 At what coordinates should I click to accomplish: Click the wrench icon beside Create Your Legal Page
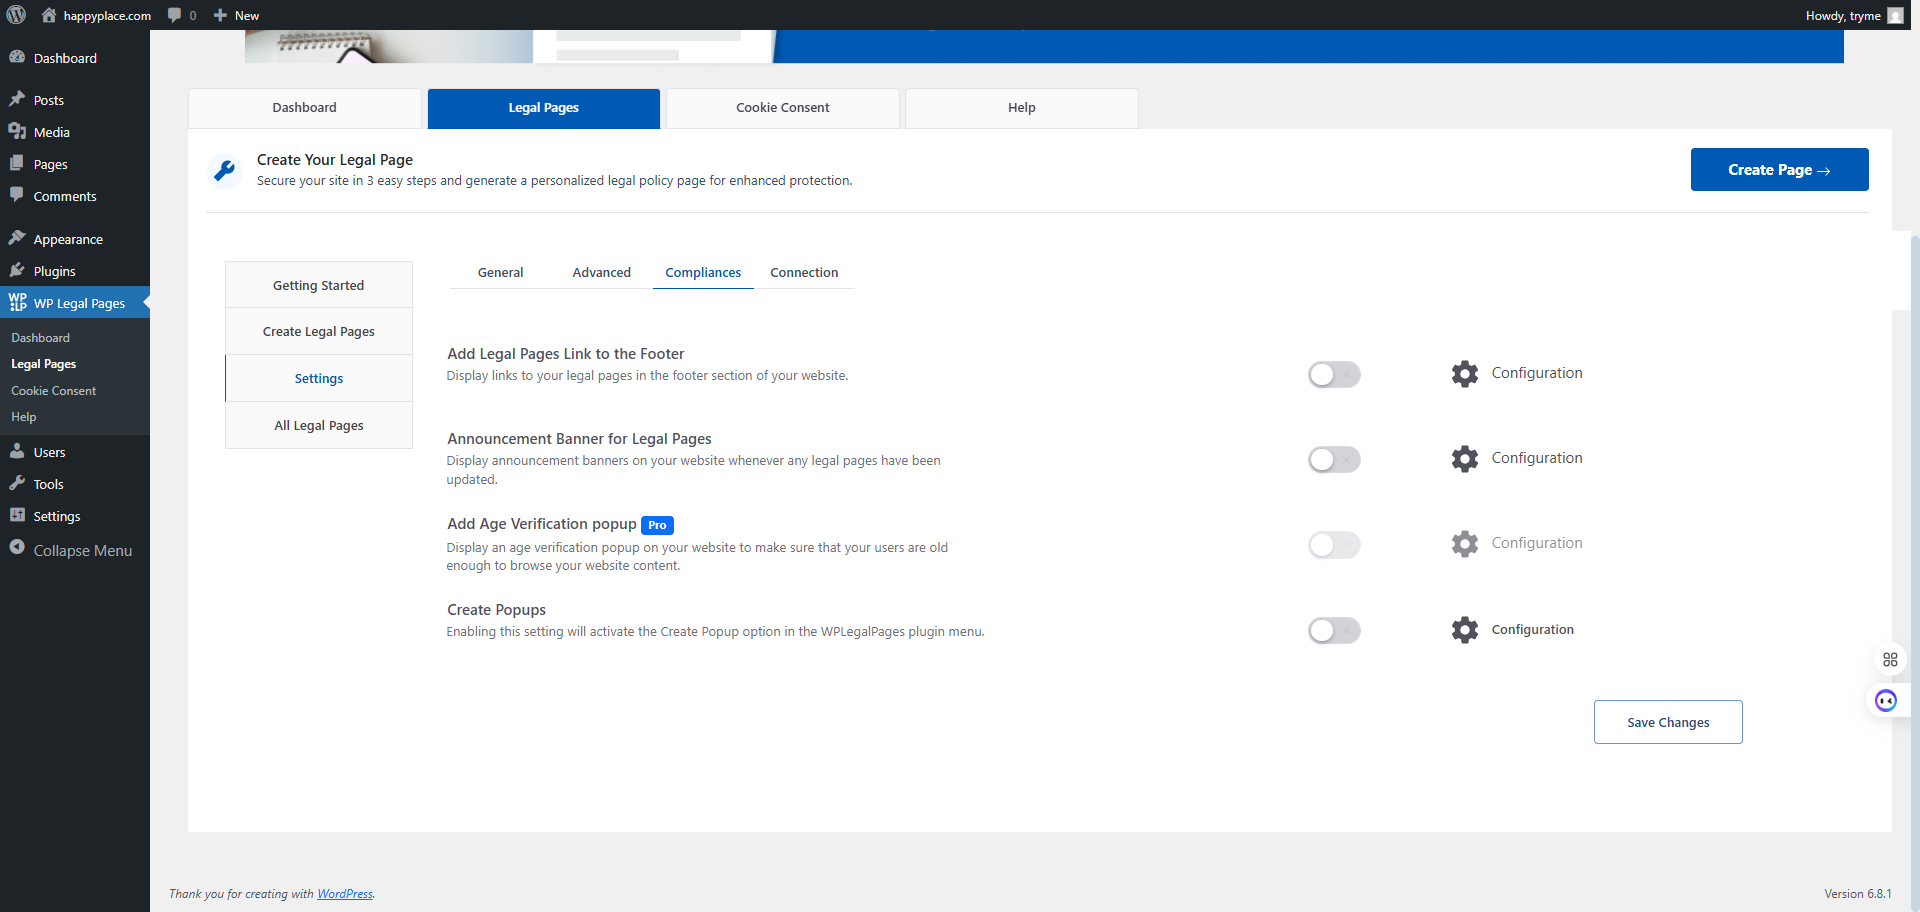click(225, 170)
